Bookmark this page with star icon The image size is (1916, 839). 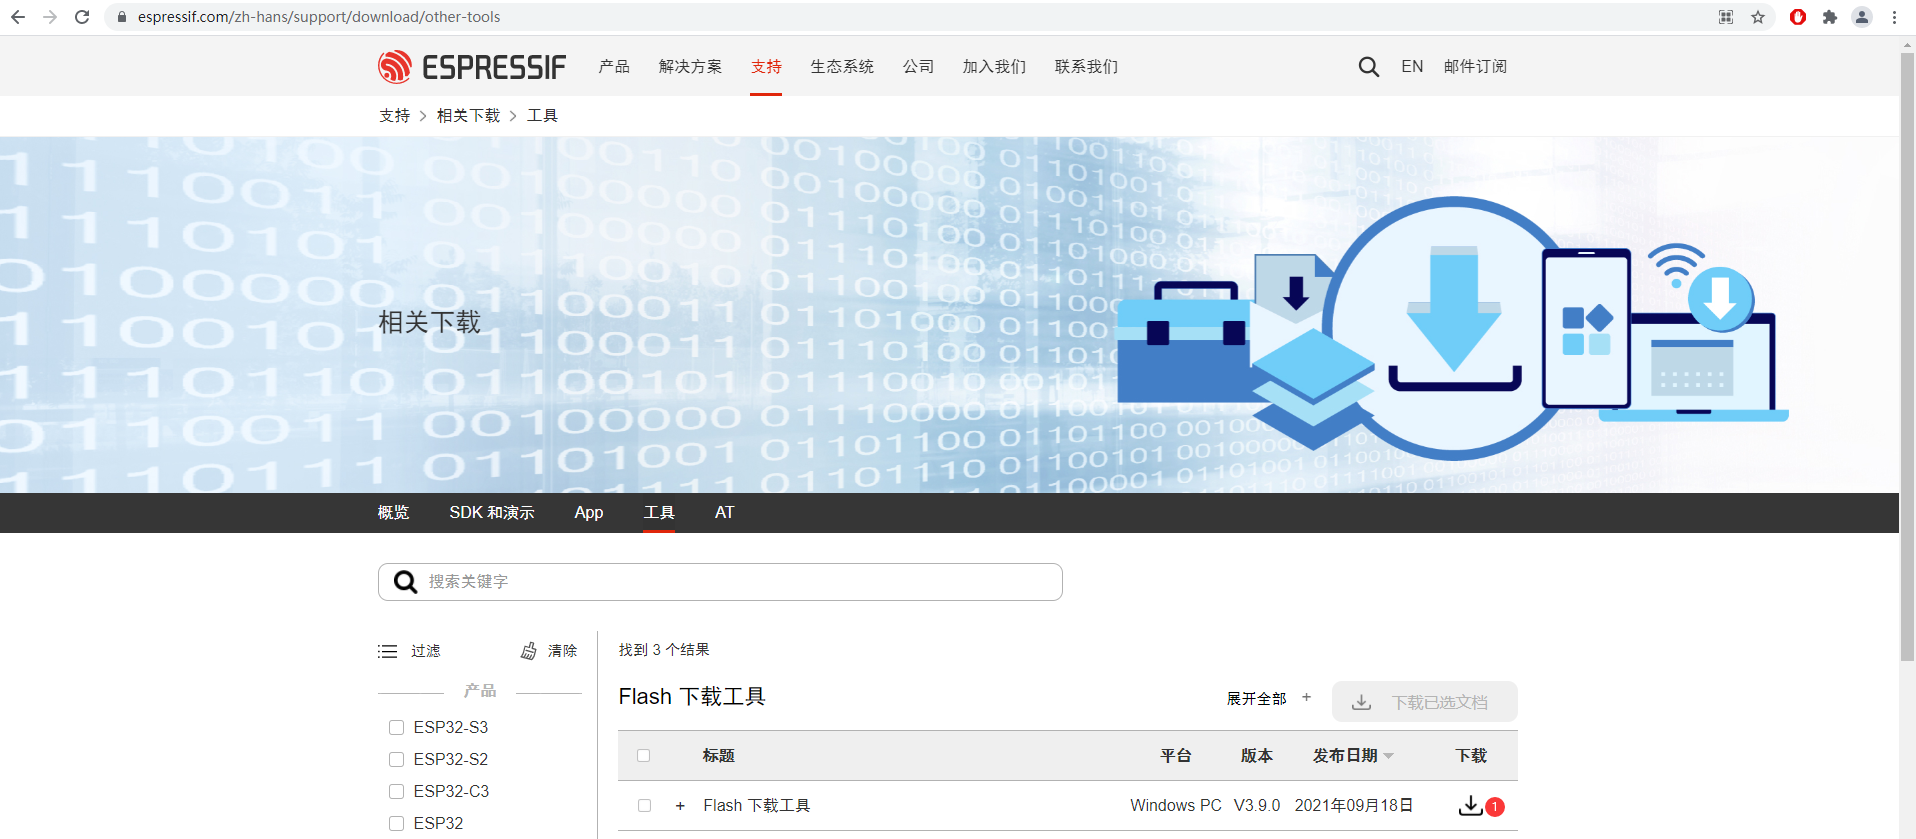pos(1758,17)
